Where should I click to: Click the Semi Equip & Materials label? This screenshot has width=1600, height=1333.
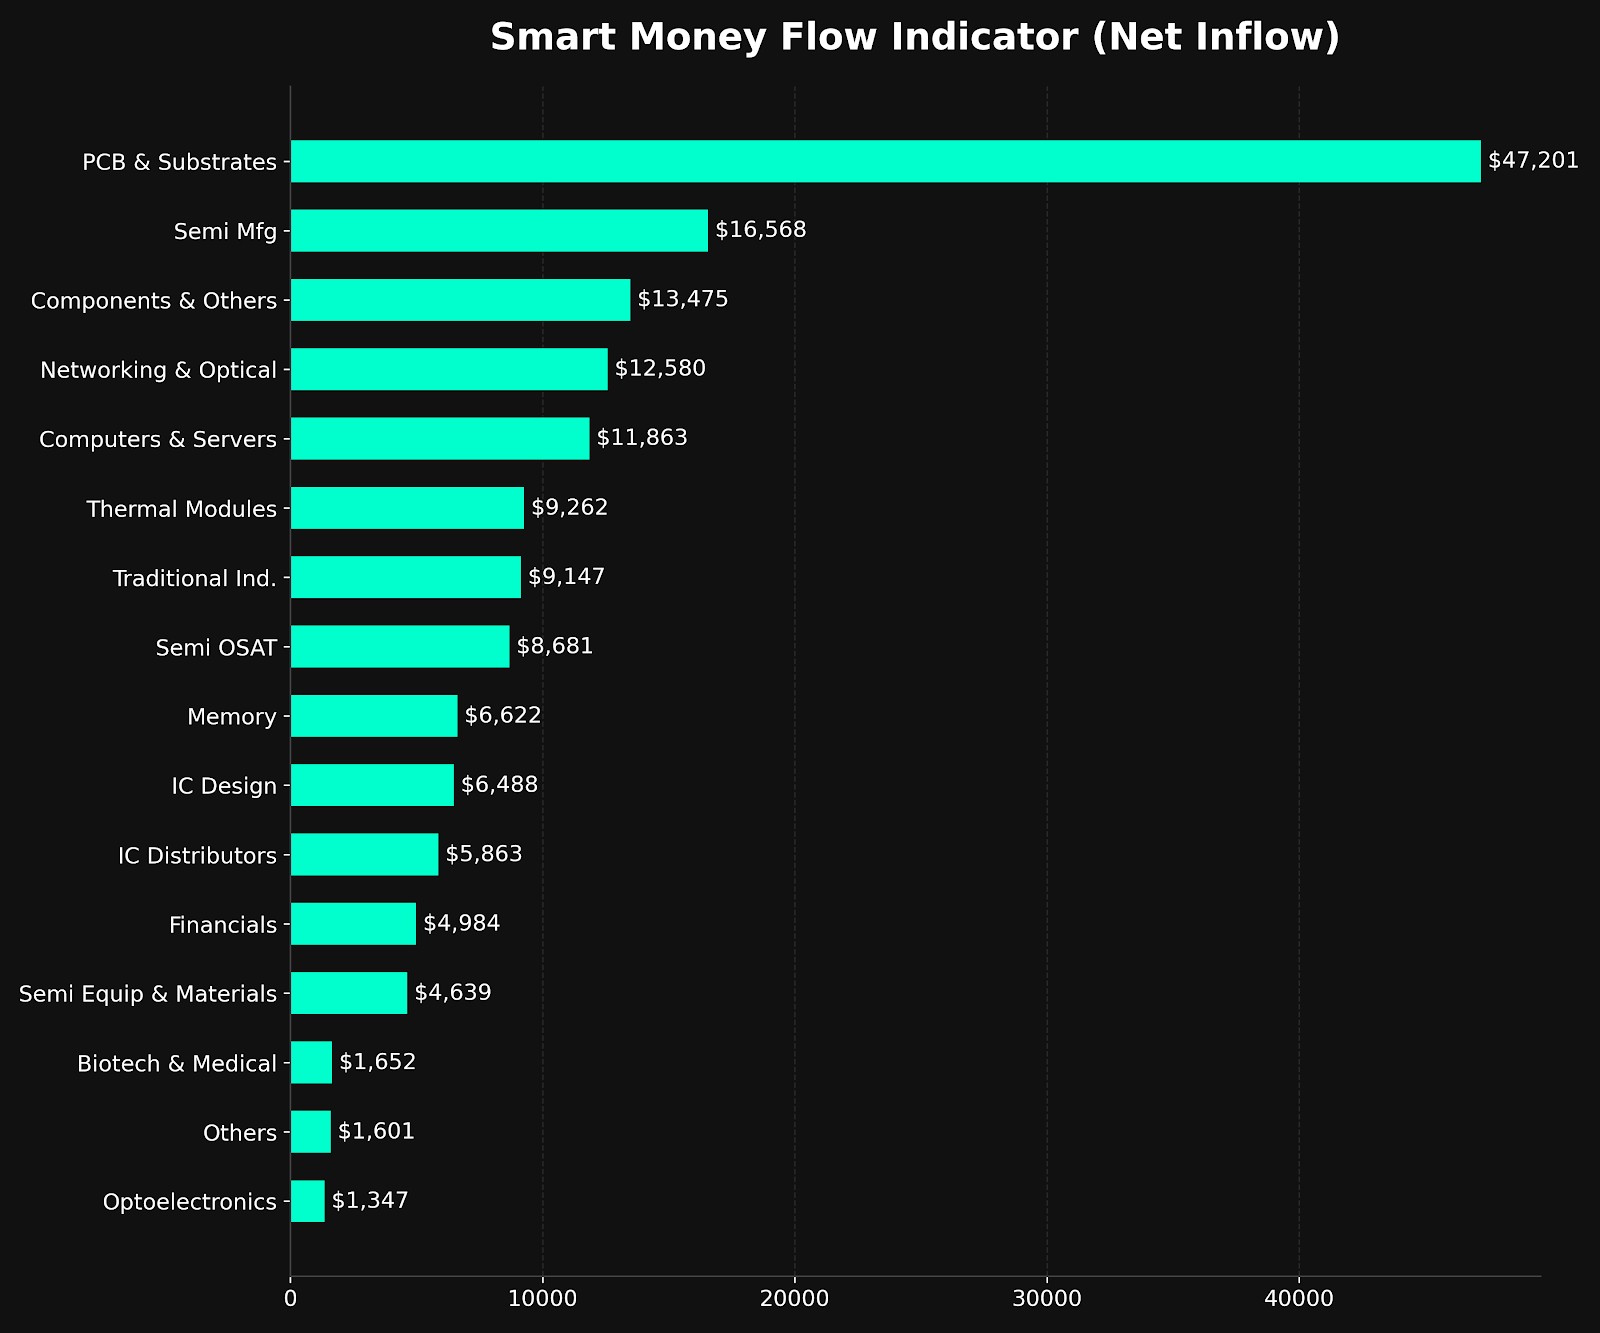pos(148,994)
